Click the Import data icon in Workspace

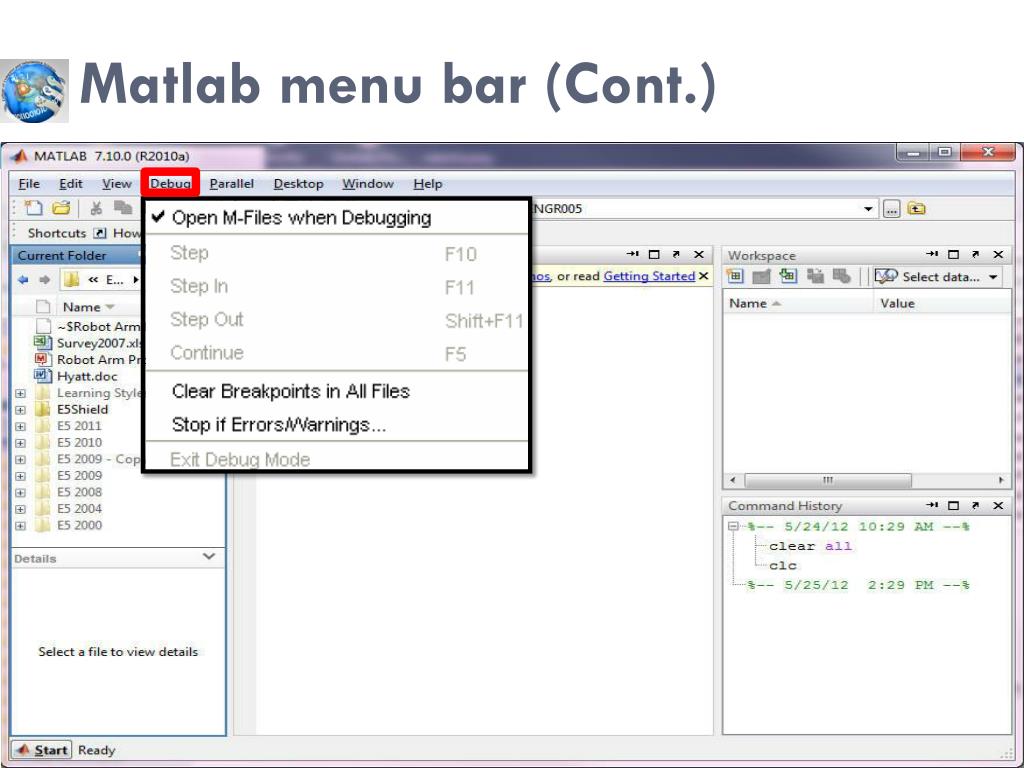point(788,276)
